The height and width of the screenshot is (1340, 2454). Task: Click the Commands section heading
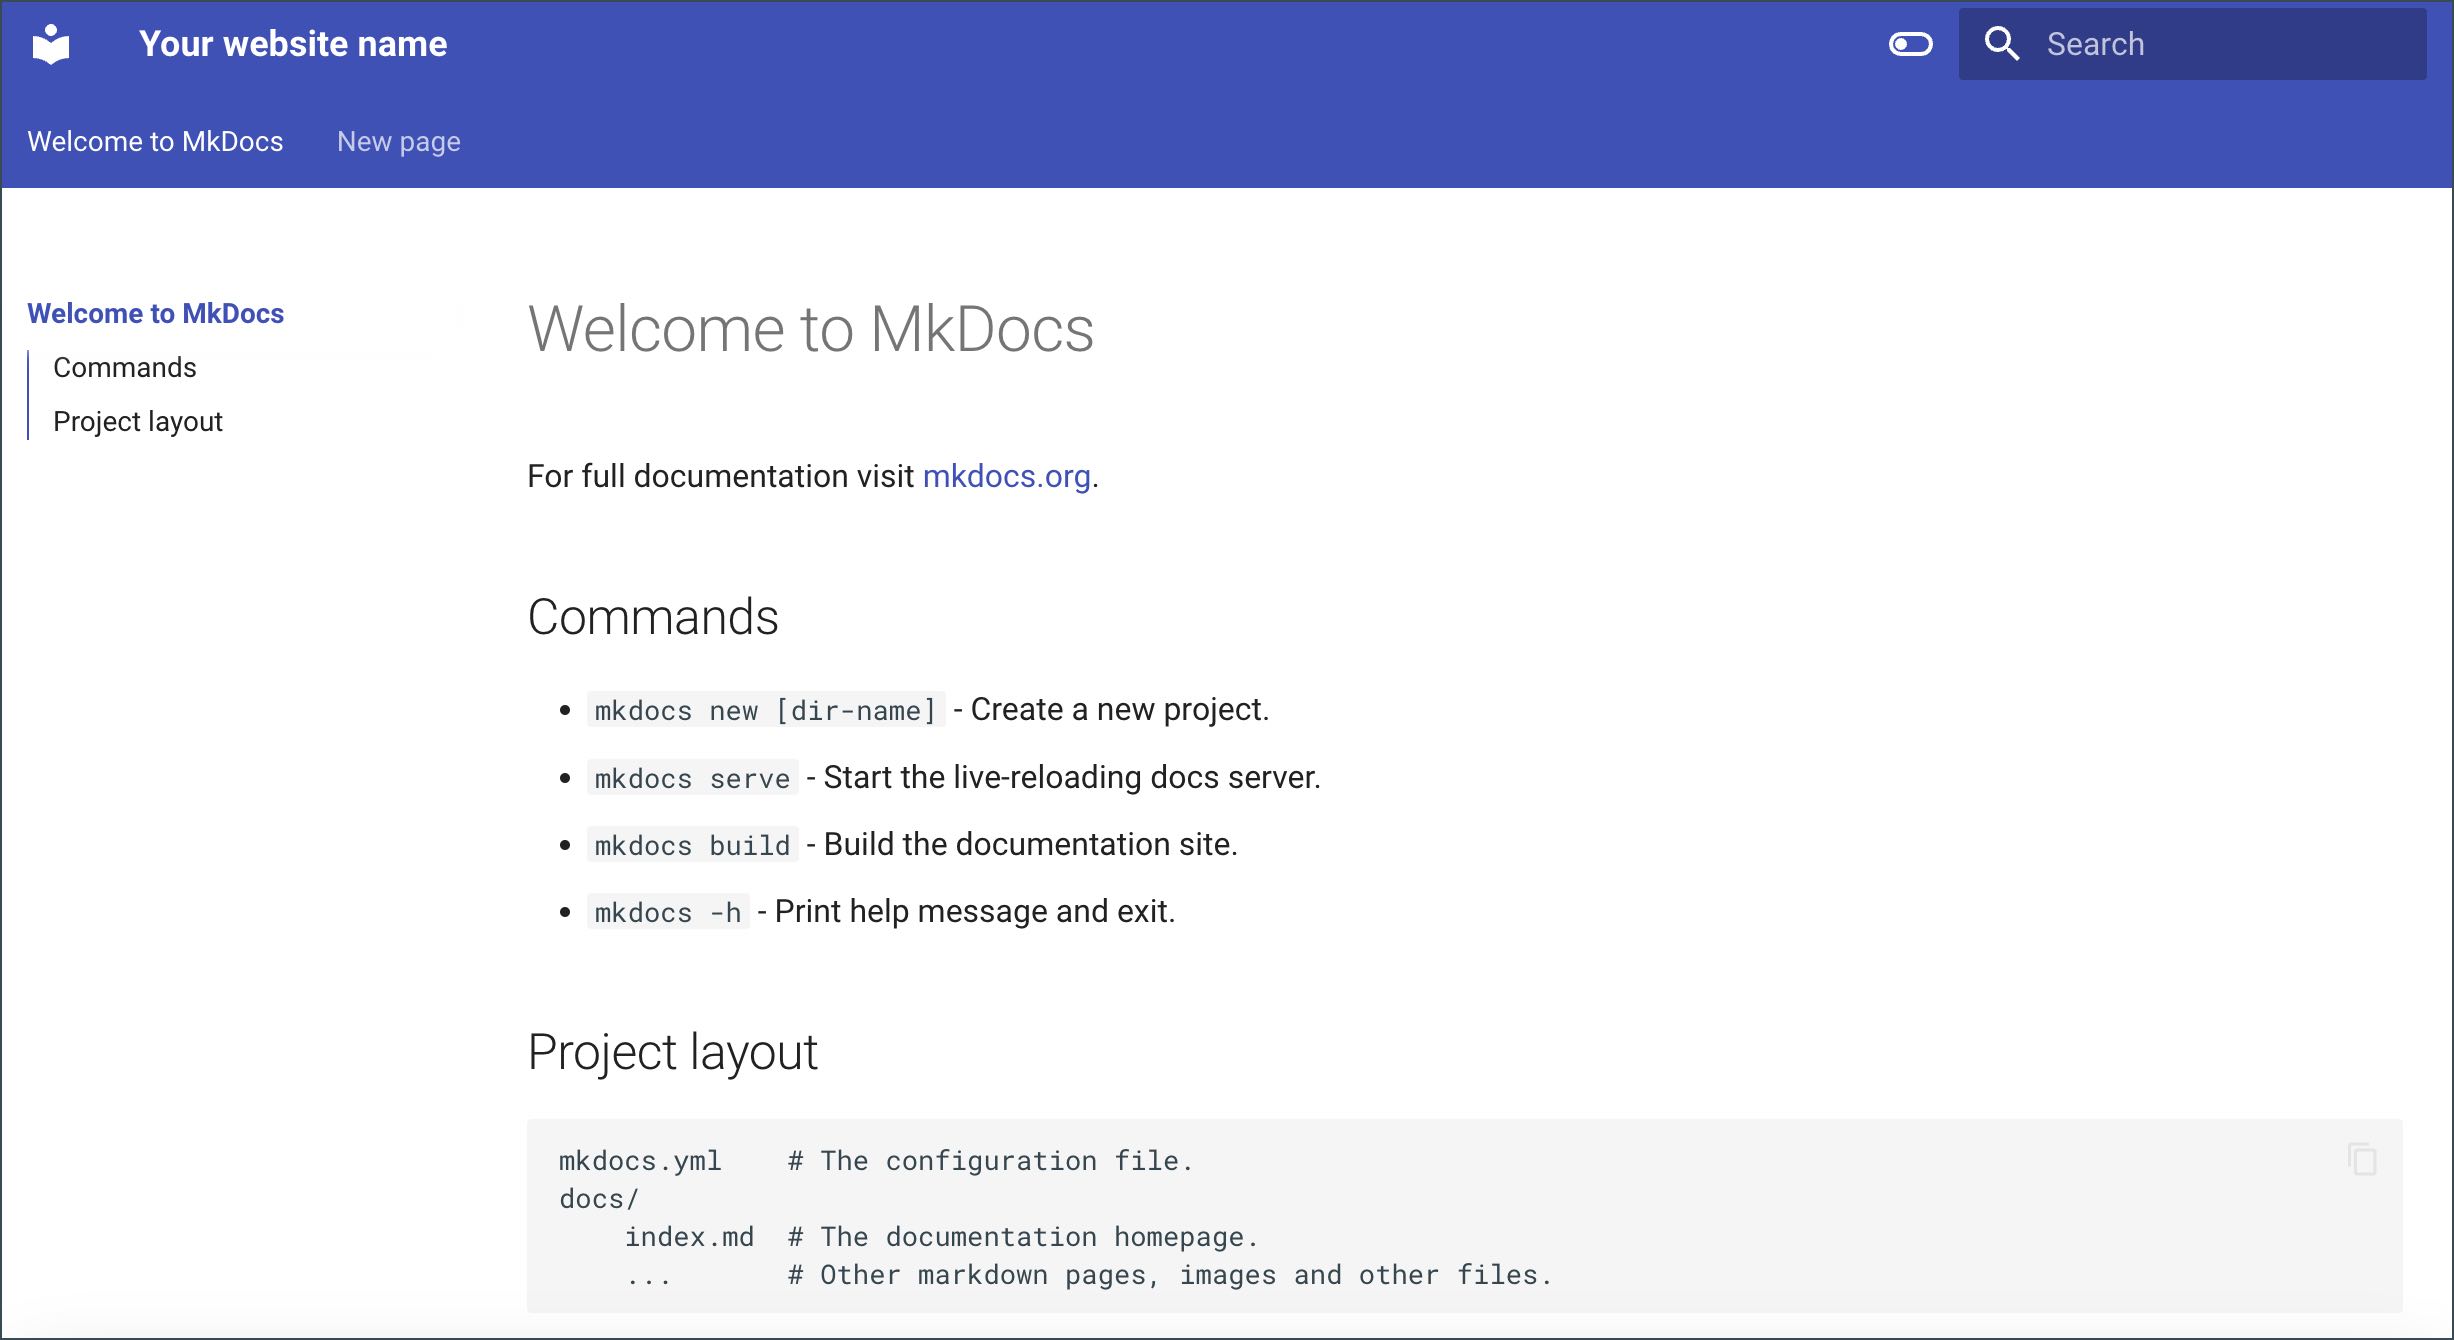tap(652, 616)
